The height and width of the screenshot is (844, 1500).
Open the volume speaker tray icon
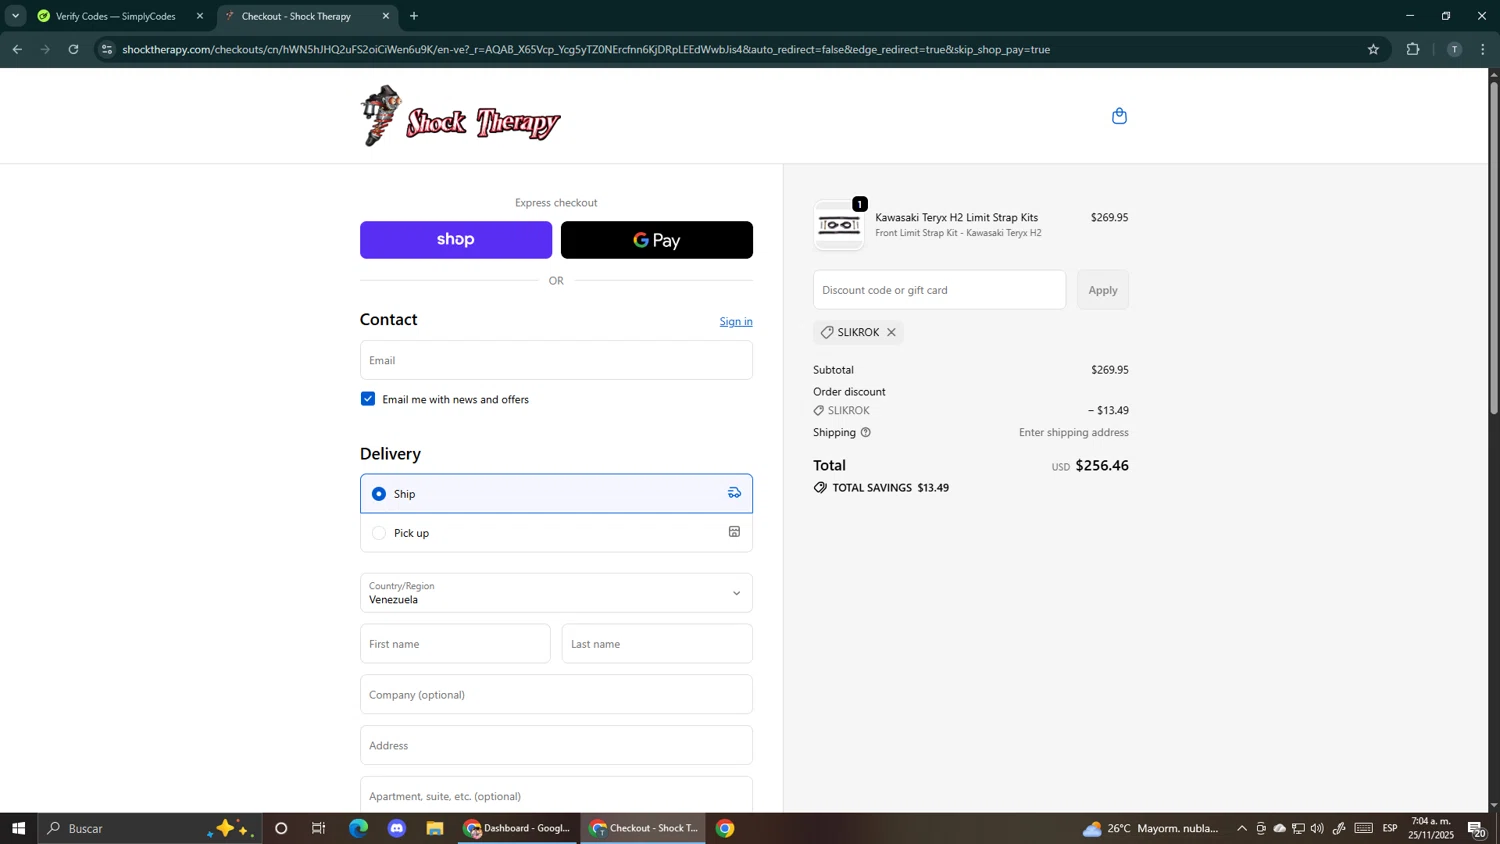(x=1317, y=828)
